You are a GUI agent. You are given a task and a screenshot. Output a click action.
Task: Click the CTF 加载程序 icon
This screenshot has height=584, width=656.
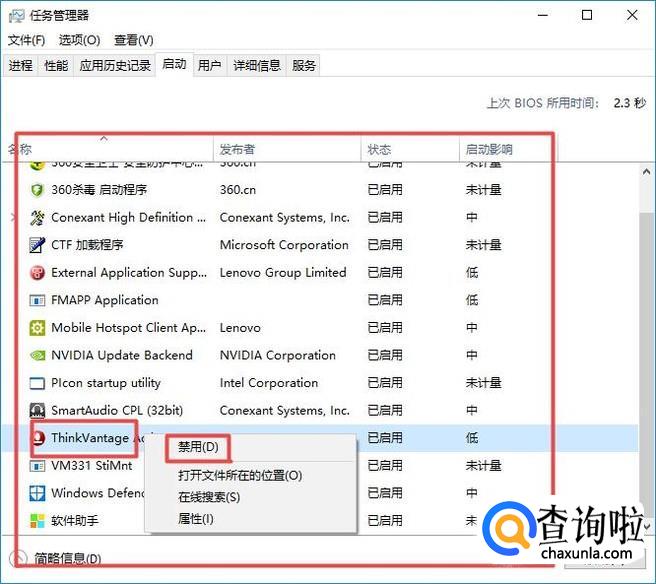(x=37, y=245)
